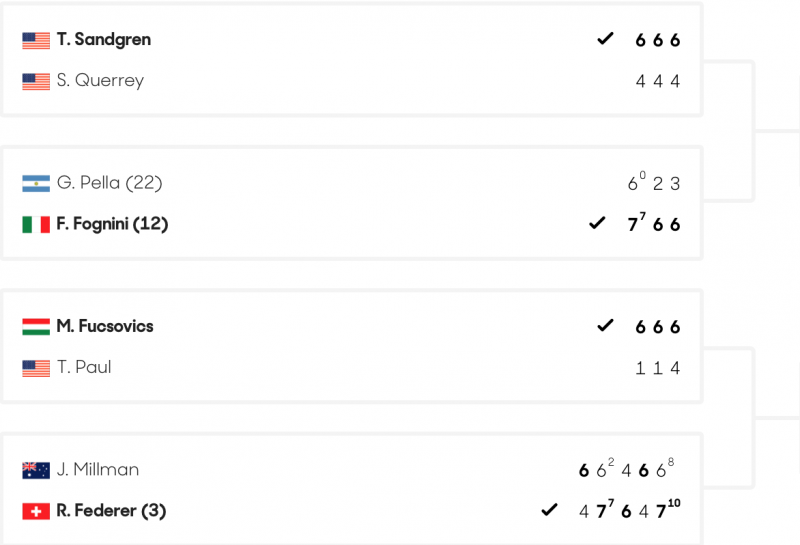Select the Switzerland flag next to R. Federer
Viewport: 800px width, 545px height.
click(36, 511)
